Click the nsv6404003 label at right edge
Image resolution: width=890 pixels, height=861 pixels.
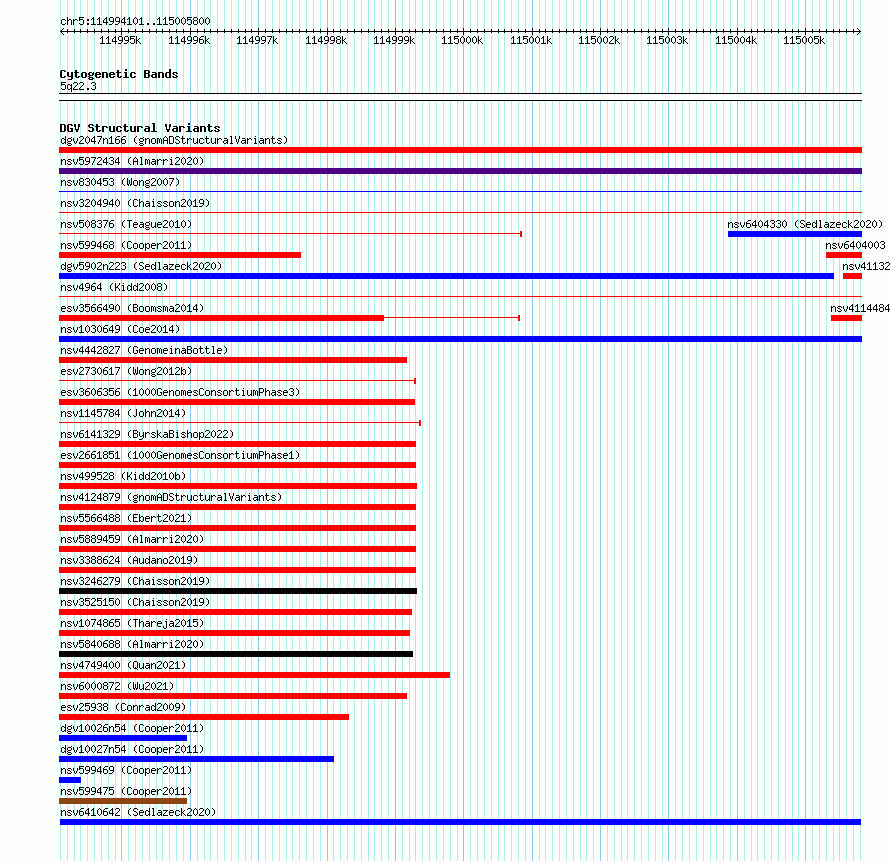click(x=855, y=245)
